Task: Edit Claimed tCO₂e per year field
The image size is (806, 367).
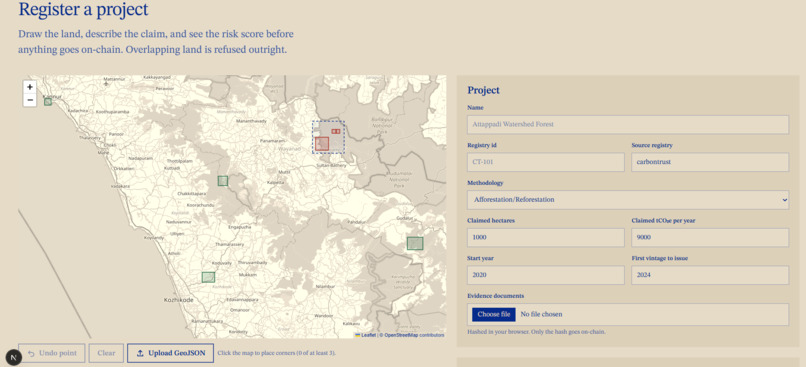Action: [x=710, y=237]
